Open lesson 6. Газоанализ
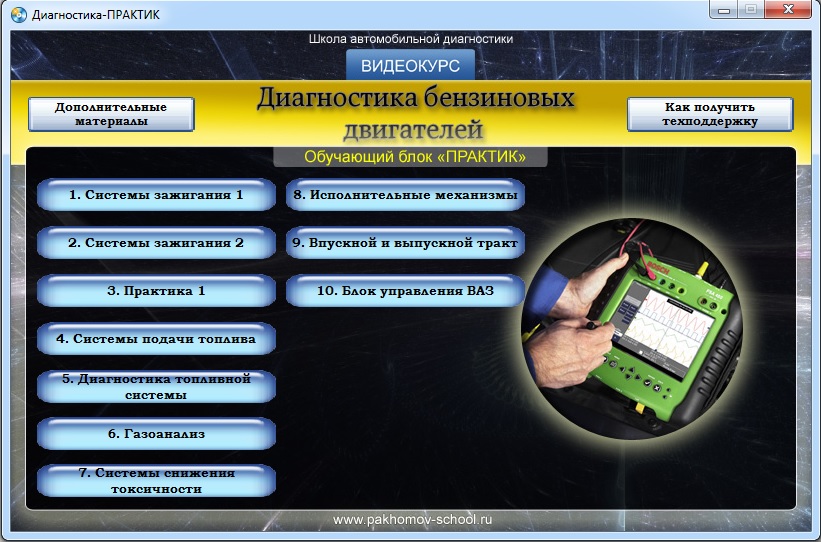The width and height of the screenshot is (821, 542). pyautogui.click(x=156, y=434)
